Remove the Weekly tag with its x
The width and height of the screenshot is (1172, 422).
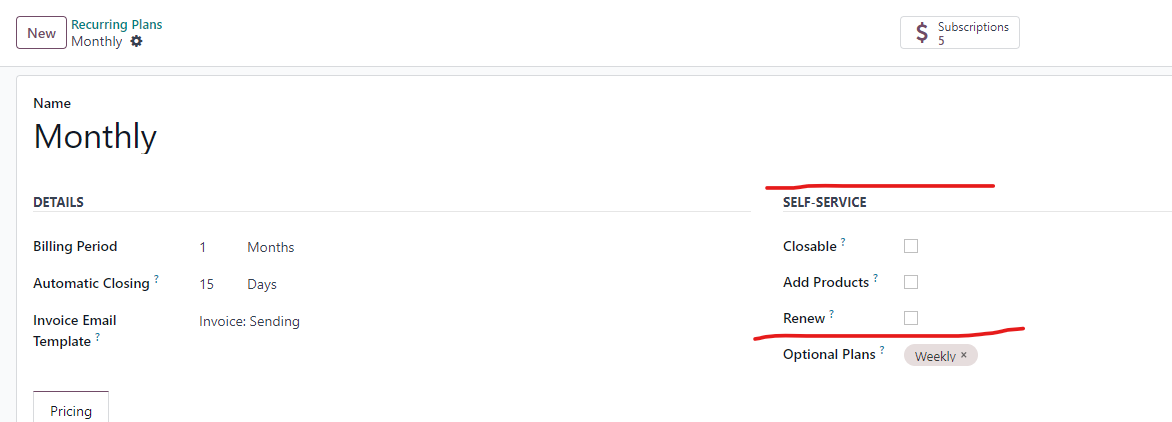[x=963, y=356]
